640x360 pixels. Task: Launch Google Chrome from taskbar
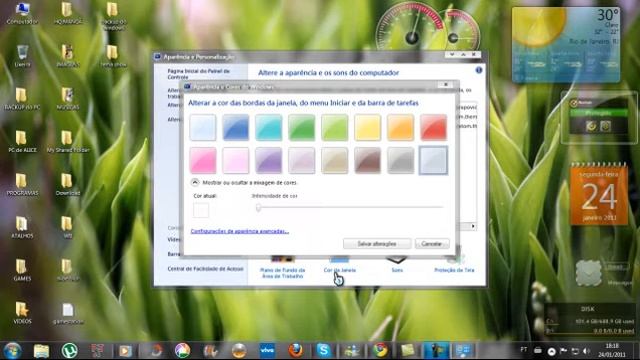click(x=380, y=351)
